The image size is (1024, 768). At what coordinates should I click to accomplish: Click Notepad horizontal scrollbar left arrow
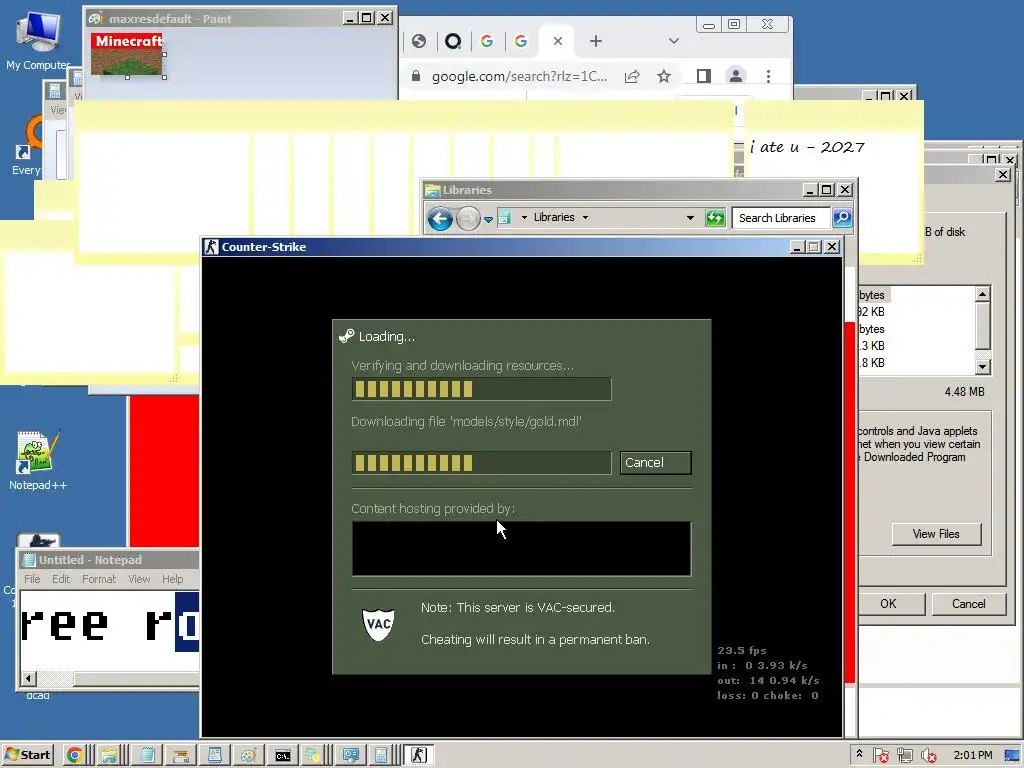[x=28, y=679]
